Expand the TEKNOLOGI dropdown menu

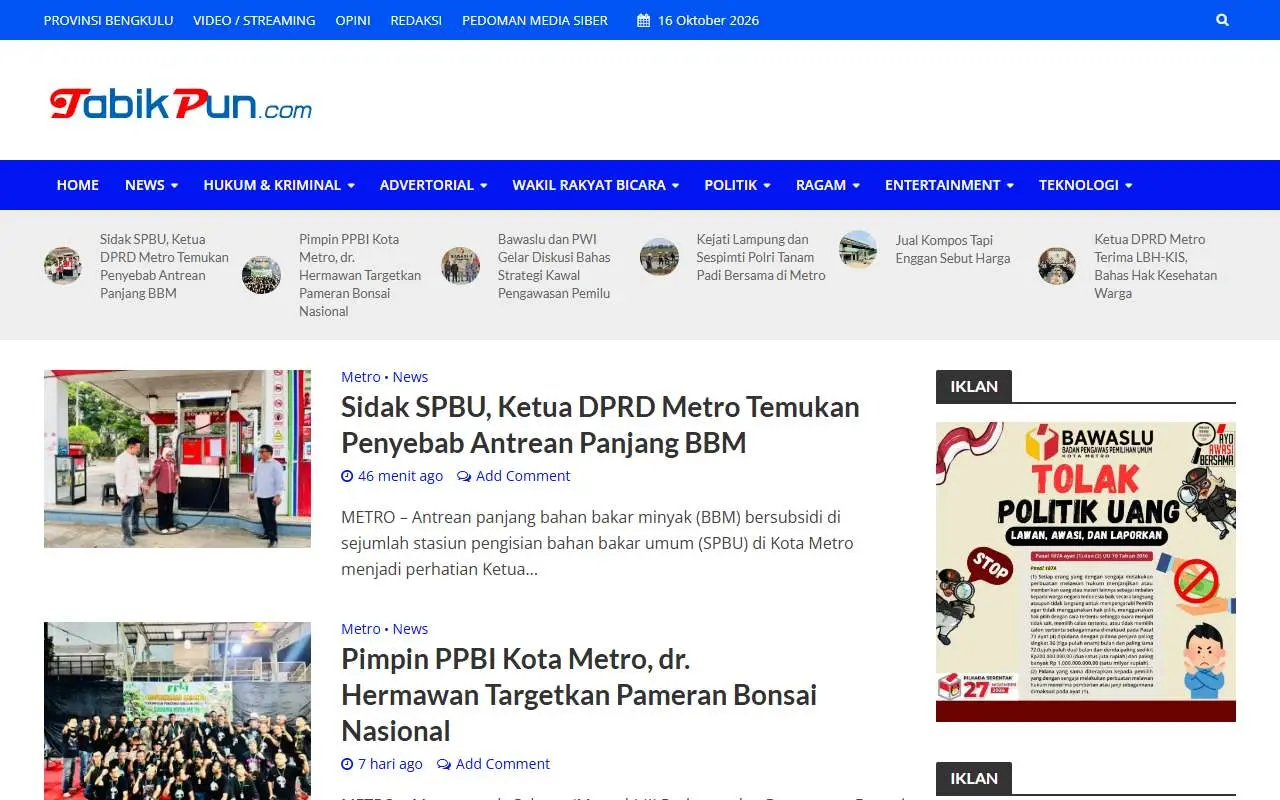[1085, 185]
